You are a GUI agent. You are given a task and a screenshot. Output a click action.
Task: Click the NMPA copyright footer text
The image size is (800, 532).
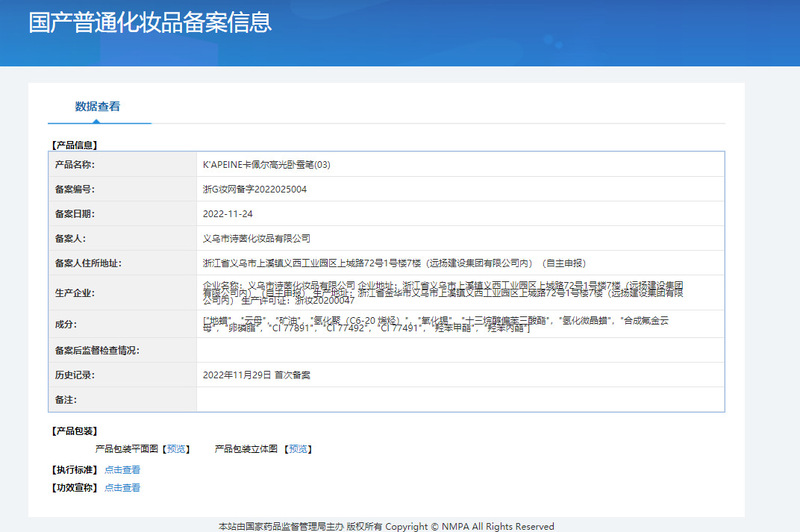click(386, 526)
